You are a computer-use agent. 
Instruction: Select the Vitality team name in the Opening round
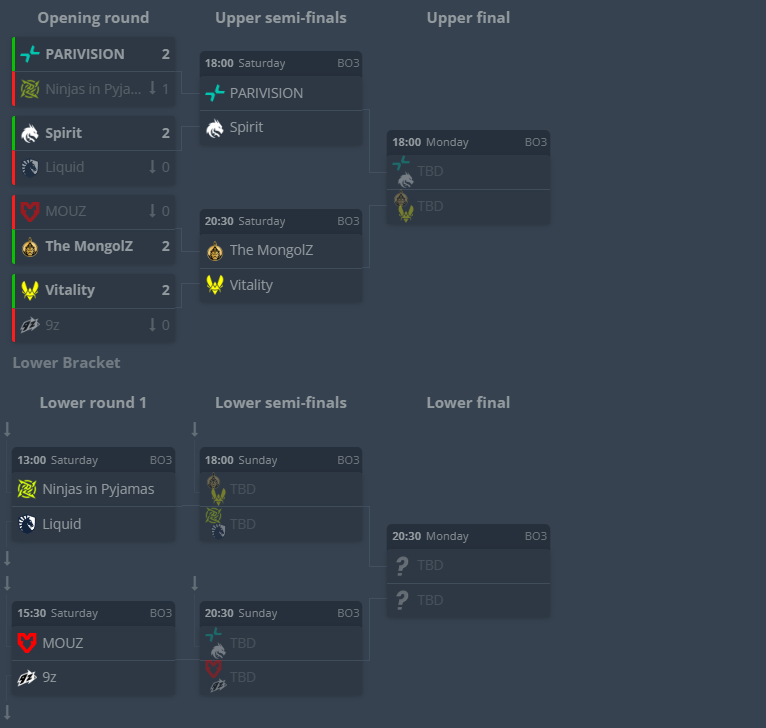click(70, 290)
